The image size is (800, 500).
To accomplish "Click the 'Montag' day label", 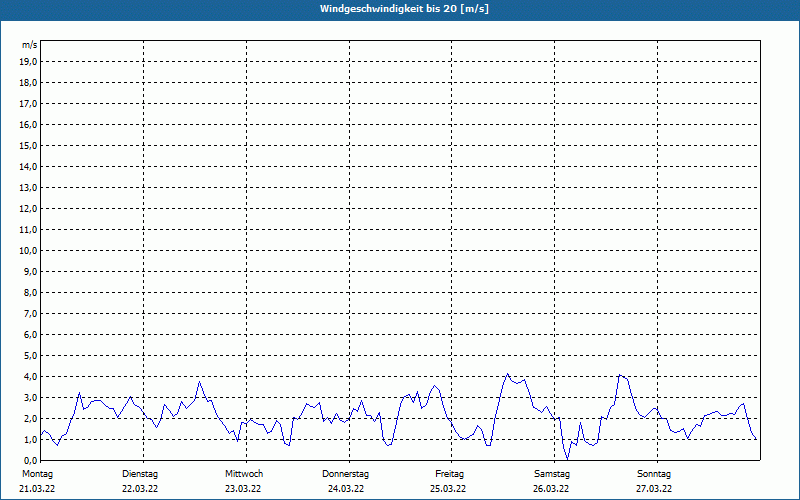I will (37, 474).
